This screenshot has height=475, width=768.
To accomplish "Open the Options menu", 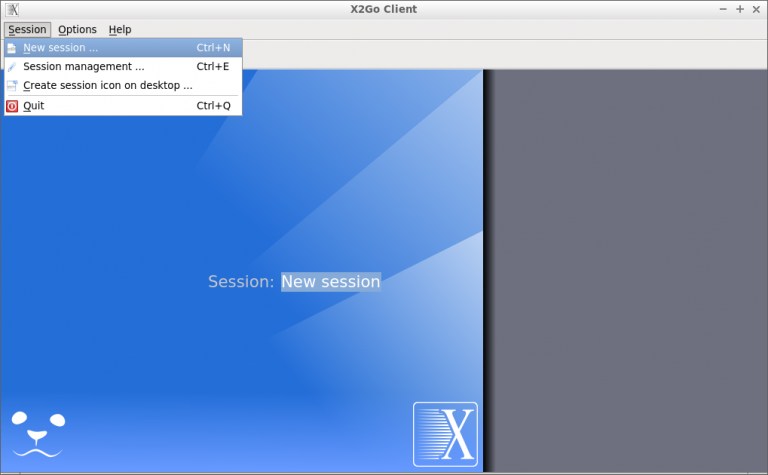I will click(77, 30).
